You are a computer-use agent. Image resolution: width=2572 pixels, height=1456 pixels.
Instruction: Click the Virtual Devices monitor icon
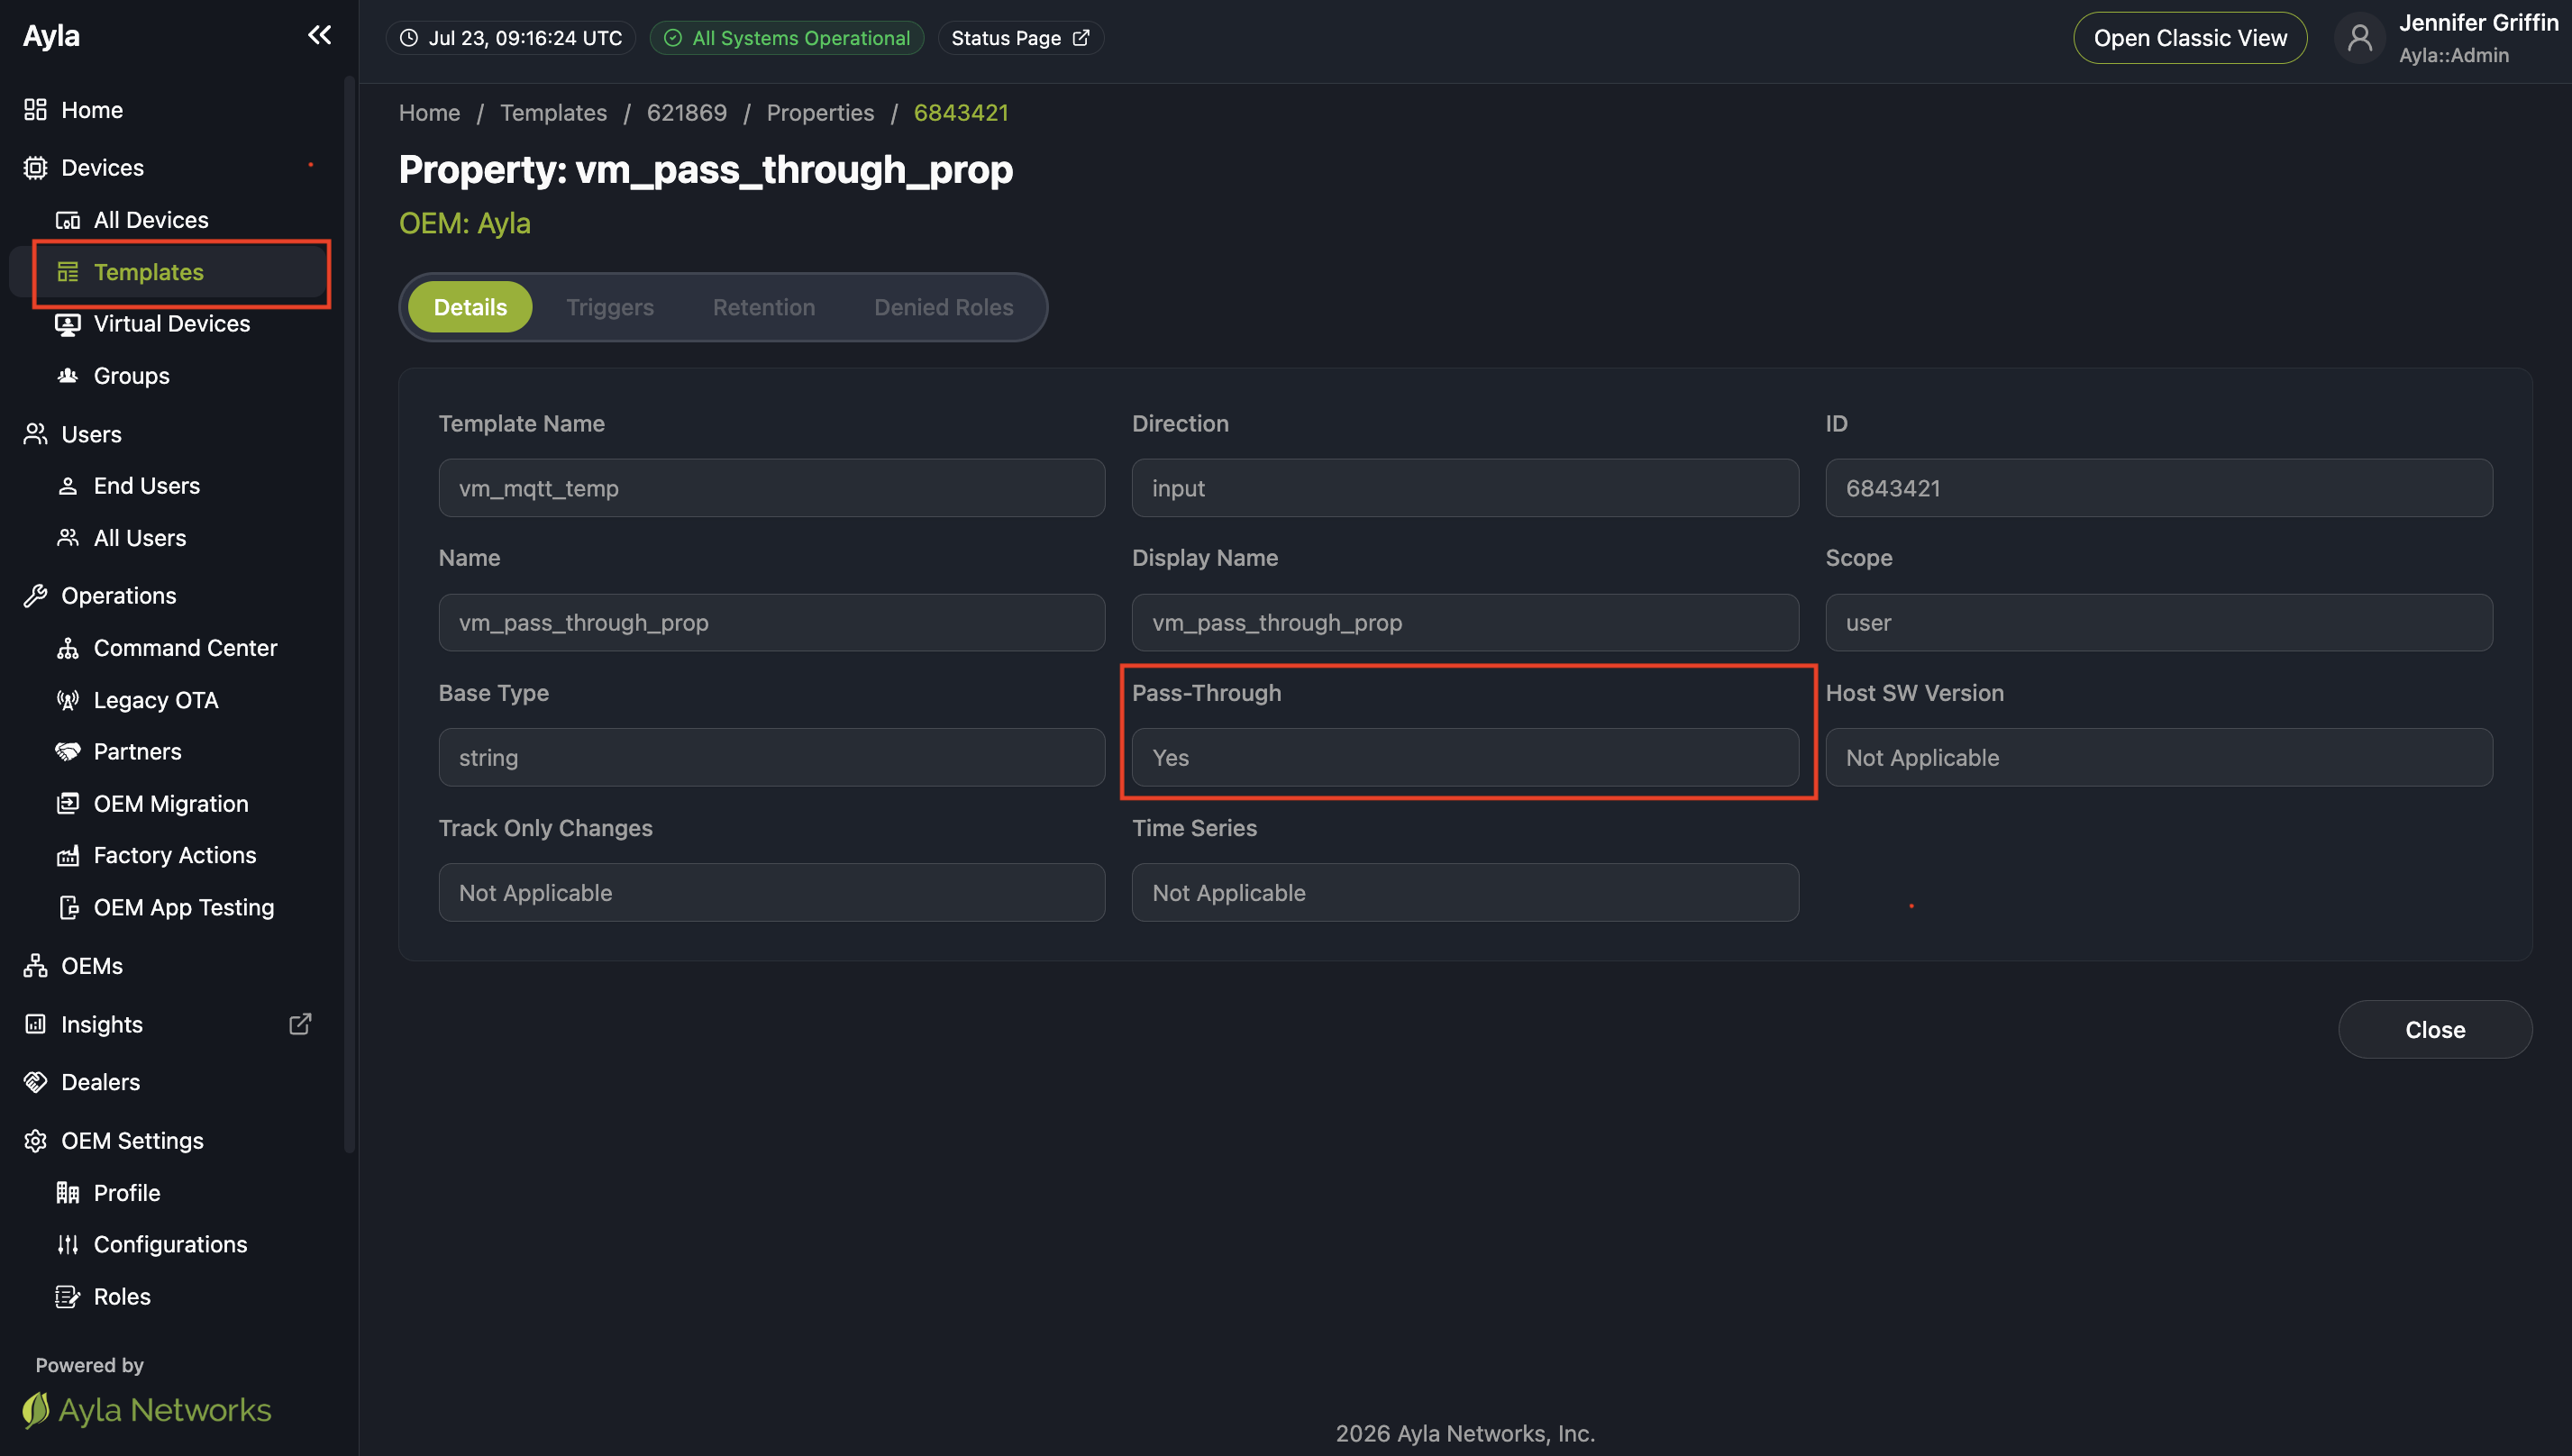(x=68, y=324)
